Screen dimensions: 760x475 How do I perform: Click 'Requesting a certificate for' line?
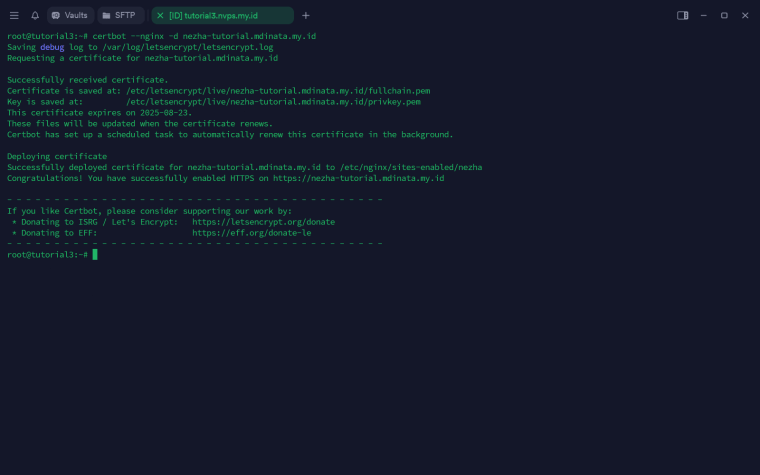click(x=142, y=58)
